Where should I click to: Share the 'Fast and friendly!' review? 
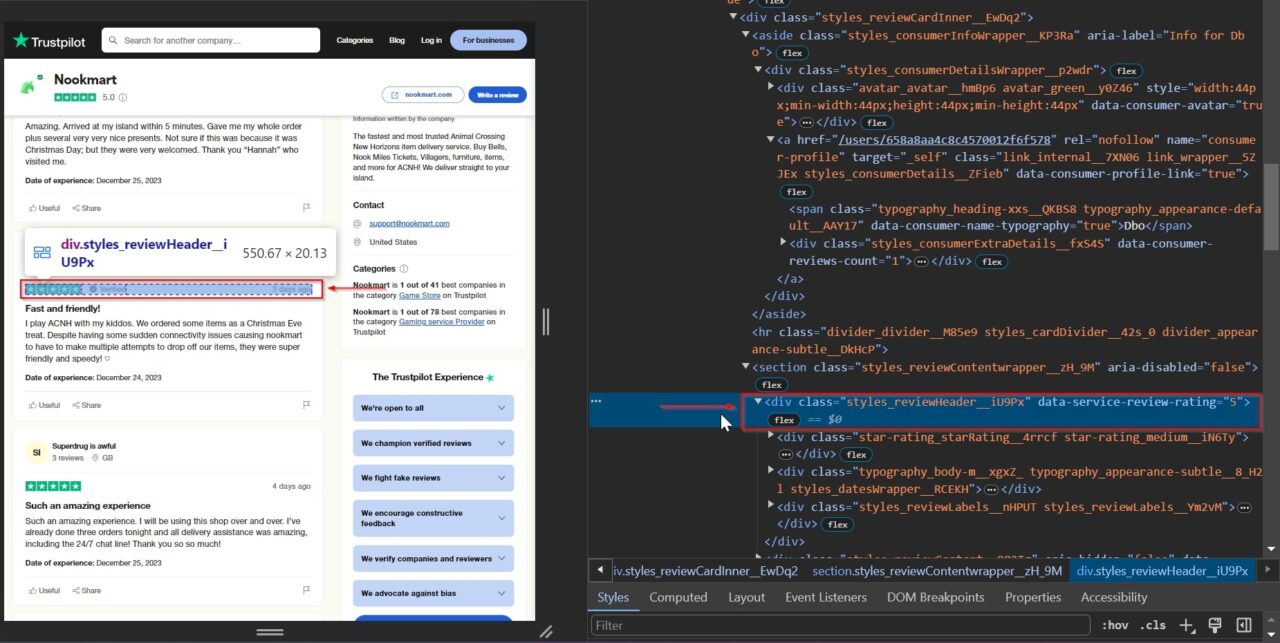click(87, 405)
